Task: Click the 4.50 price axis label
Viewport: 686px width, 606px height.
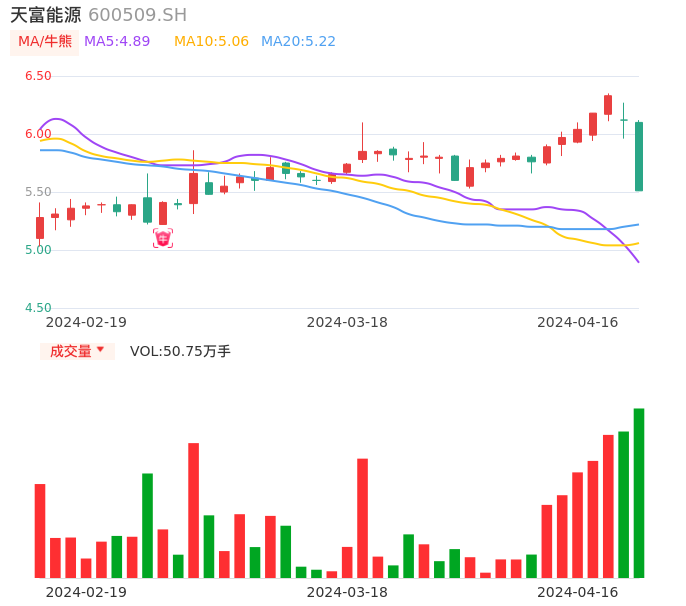Action: pos(38,308)
